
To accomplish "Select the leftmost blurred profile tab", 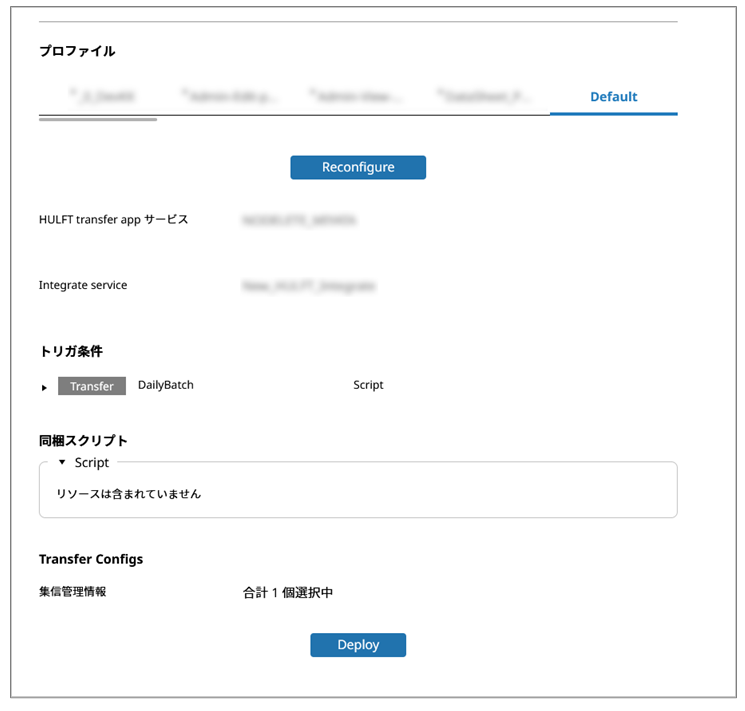I will (102, 97).
